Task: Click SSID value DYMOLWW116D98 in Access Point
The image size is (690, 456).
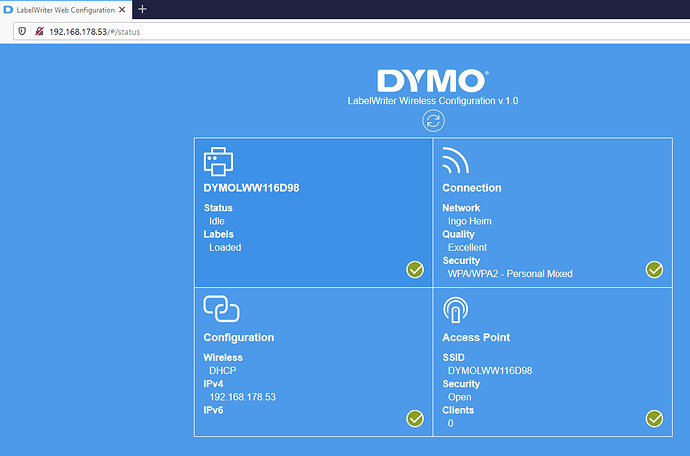Action: click(x=490, y=371)
